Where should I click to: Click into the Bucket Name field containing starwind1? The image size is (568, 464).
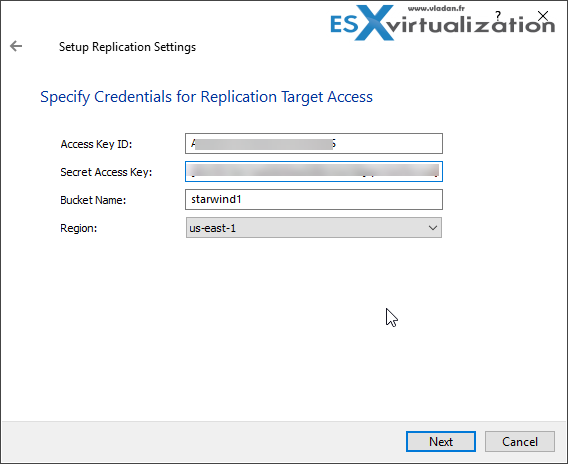coord(314,200)
